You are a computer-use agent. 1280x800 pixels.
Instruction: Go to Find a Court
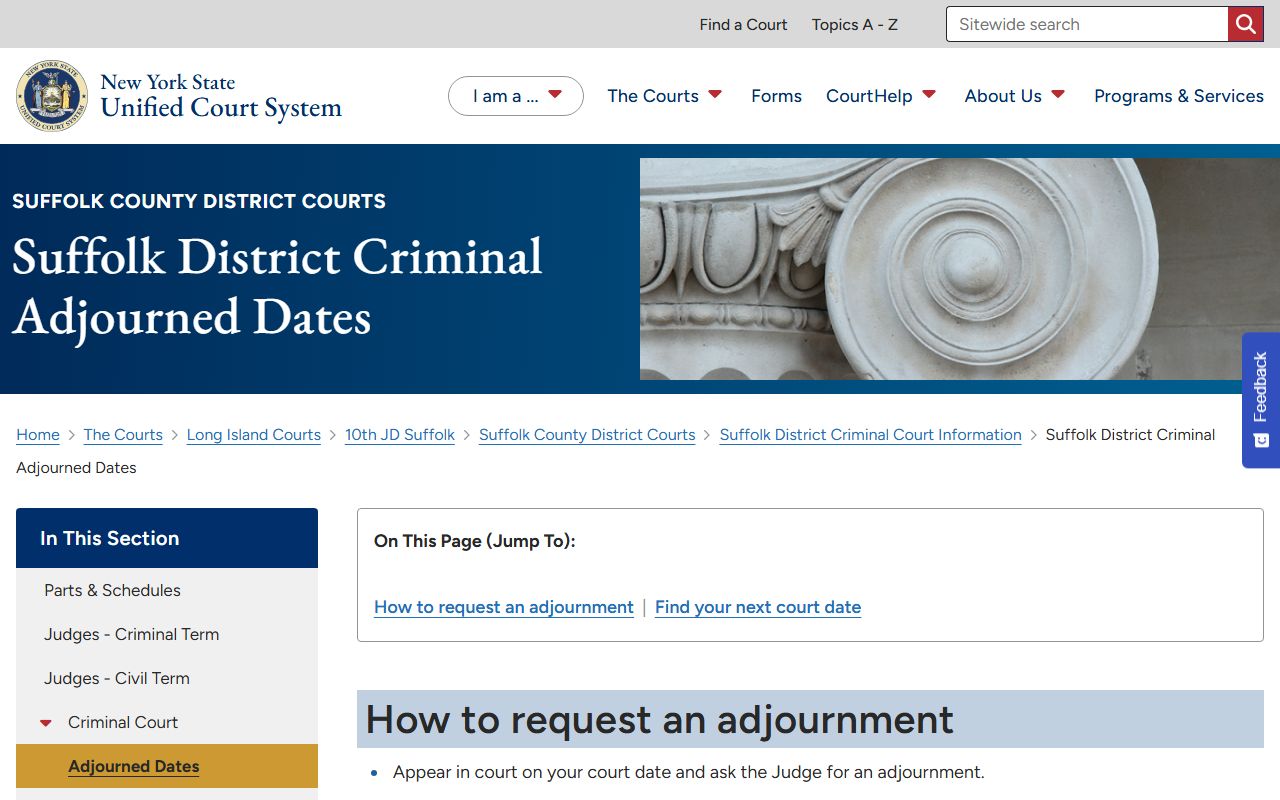point(743,24)
